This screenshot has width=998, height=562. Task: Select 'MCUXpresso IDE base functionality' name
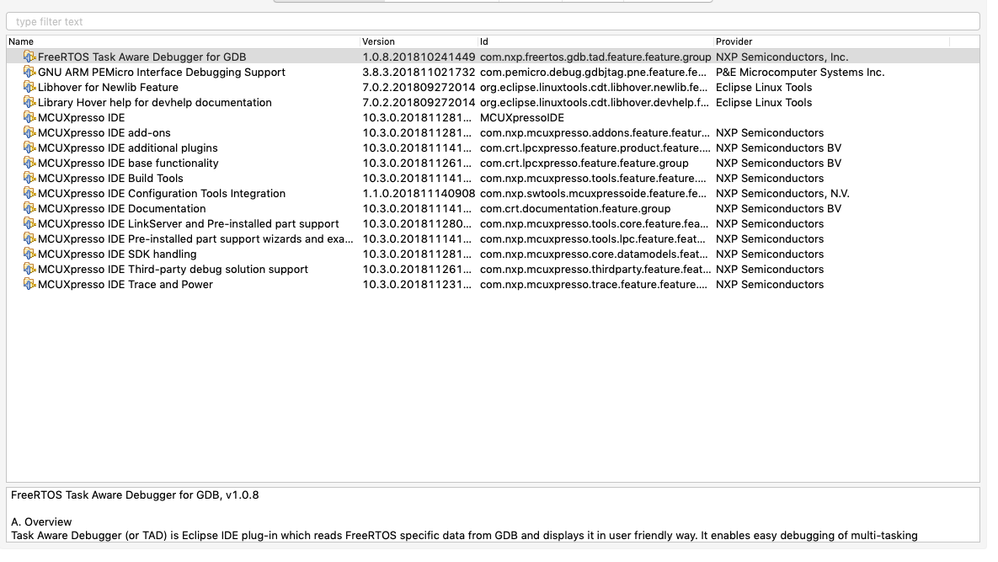[x=128, y=164]
